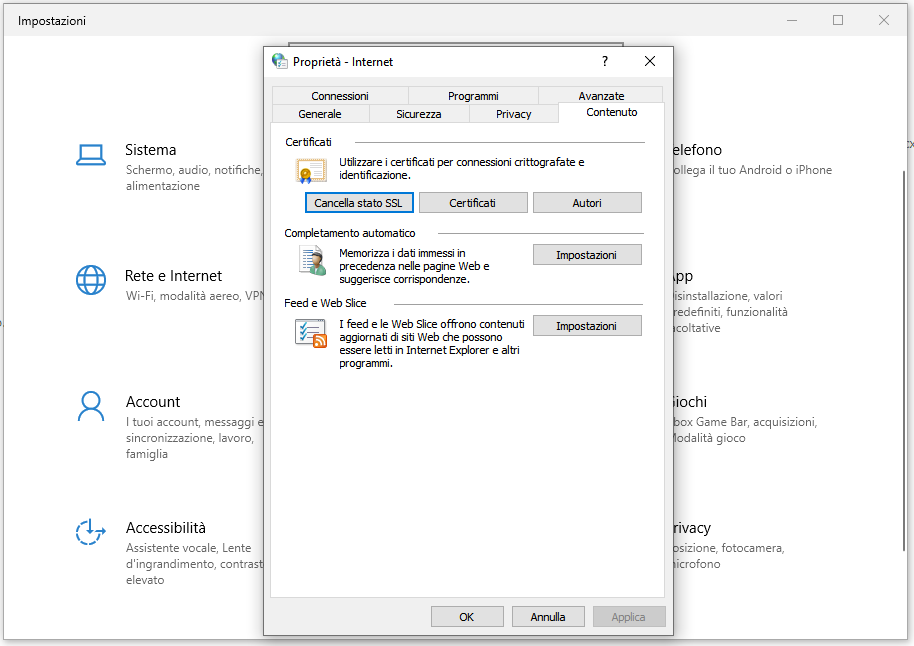Open Impostazioni for Feed e Web Slice
The height and width of the screenshot is (646, 914).
click(587, 326)
